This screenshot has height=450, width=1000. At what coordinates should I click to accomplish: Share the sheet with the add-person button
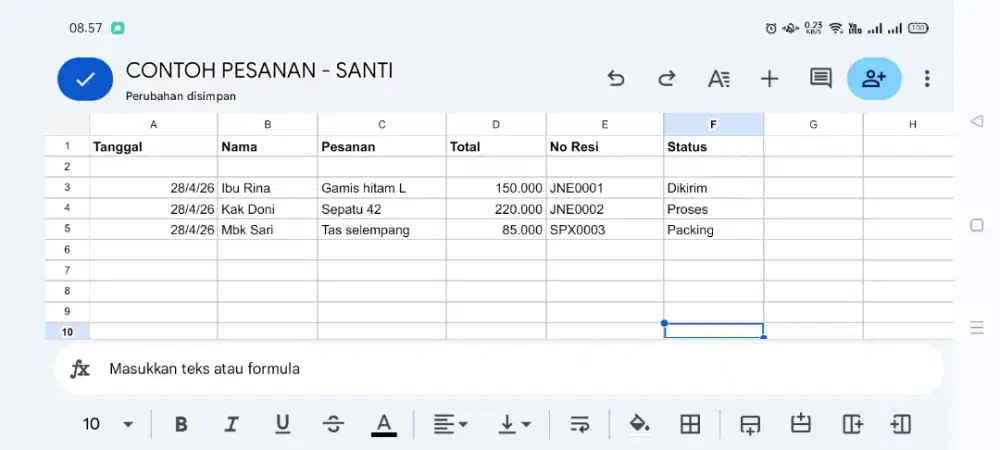(874, 78)
